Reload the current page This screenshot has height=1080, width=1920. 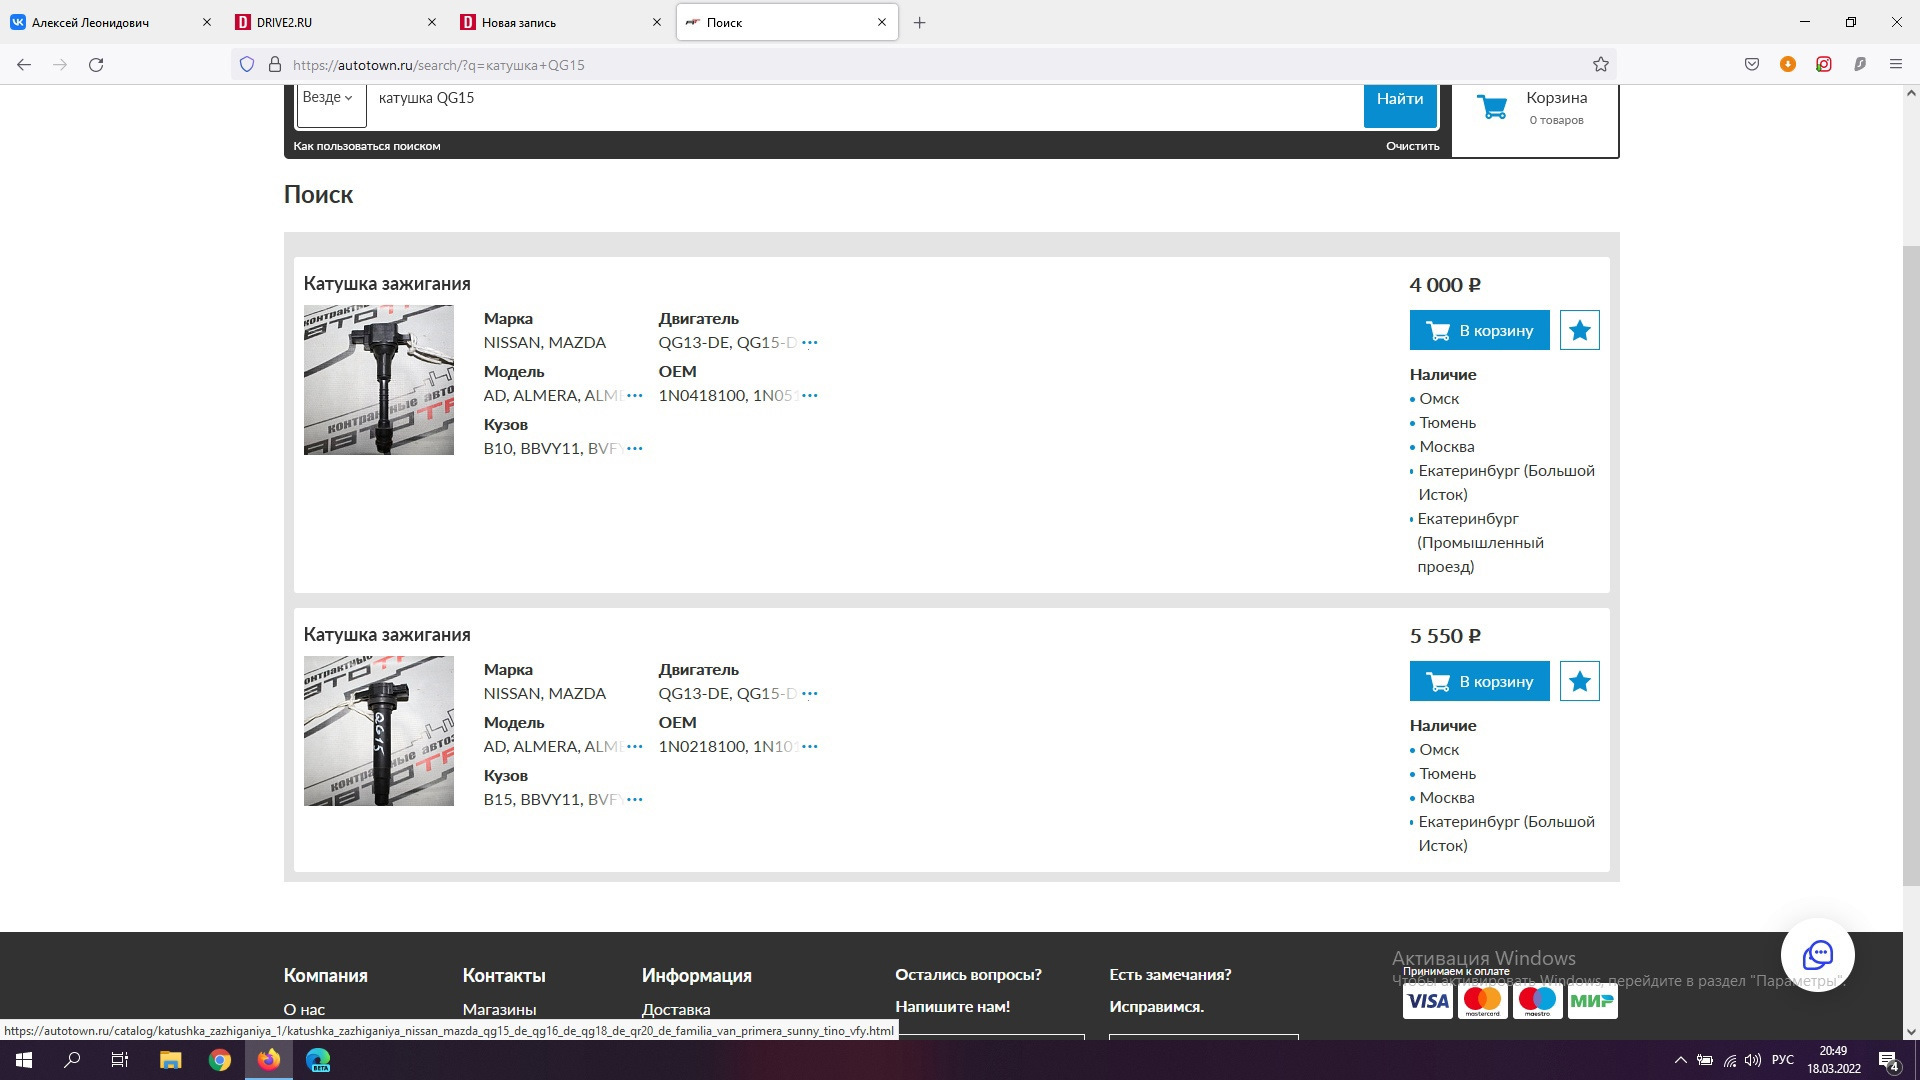tap(96, 65)
